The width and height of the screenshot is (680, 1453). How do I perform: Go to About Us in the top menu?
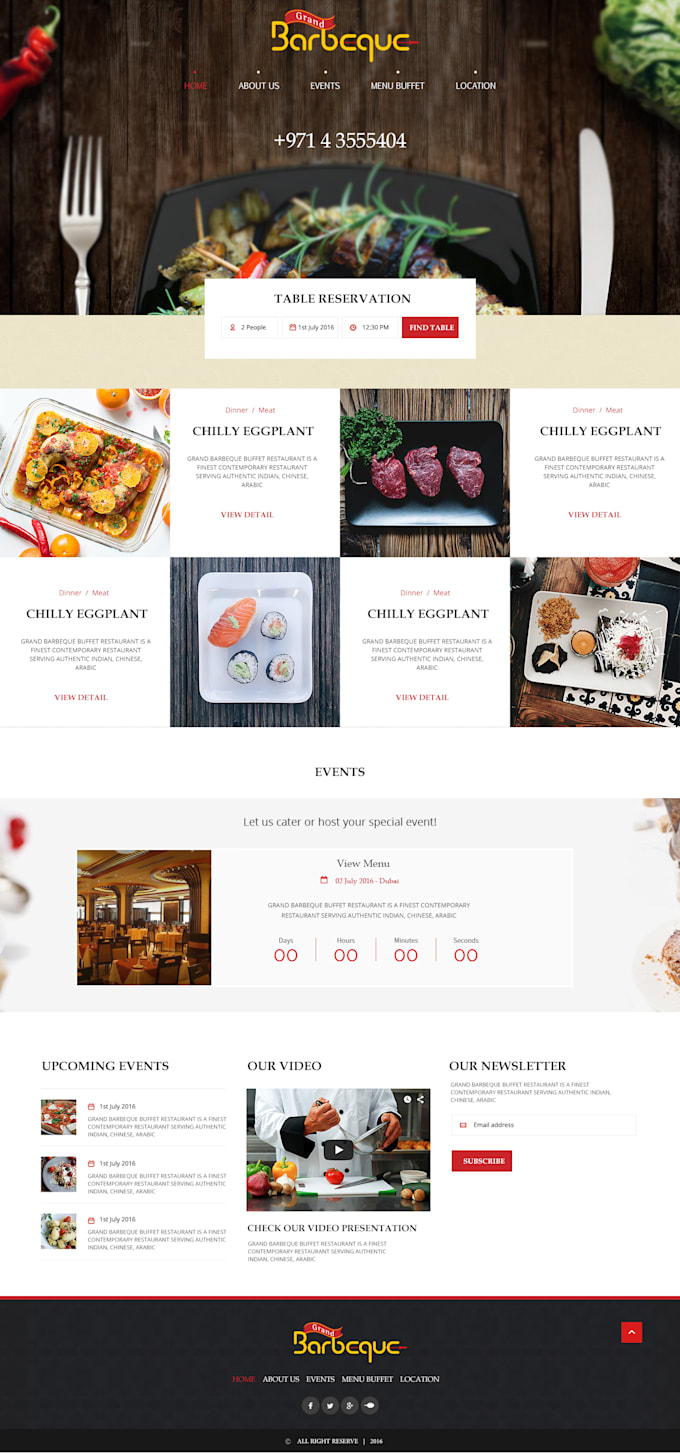(259, 86)
